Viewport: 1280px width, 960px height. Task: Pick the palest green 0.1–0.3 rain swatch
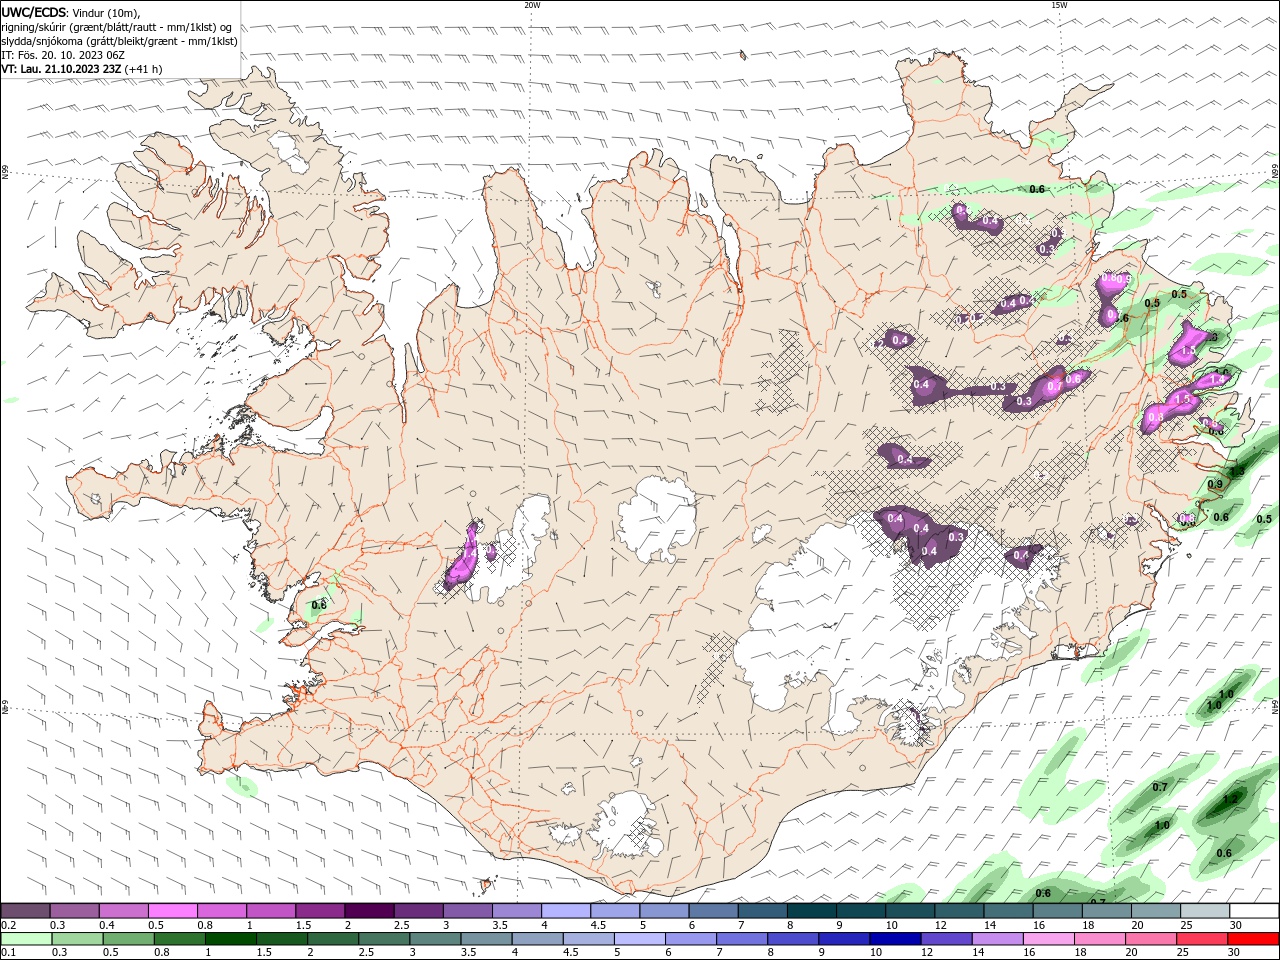[26, 939]
